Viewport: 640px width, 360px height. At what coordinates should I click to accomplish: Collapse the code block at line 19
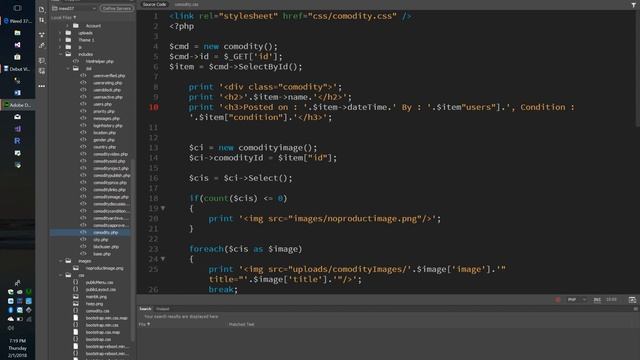tap(163, 208)
